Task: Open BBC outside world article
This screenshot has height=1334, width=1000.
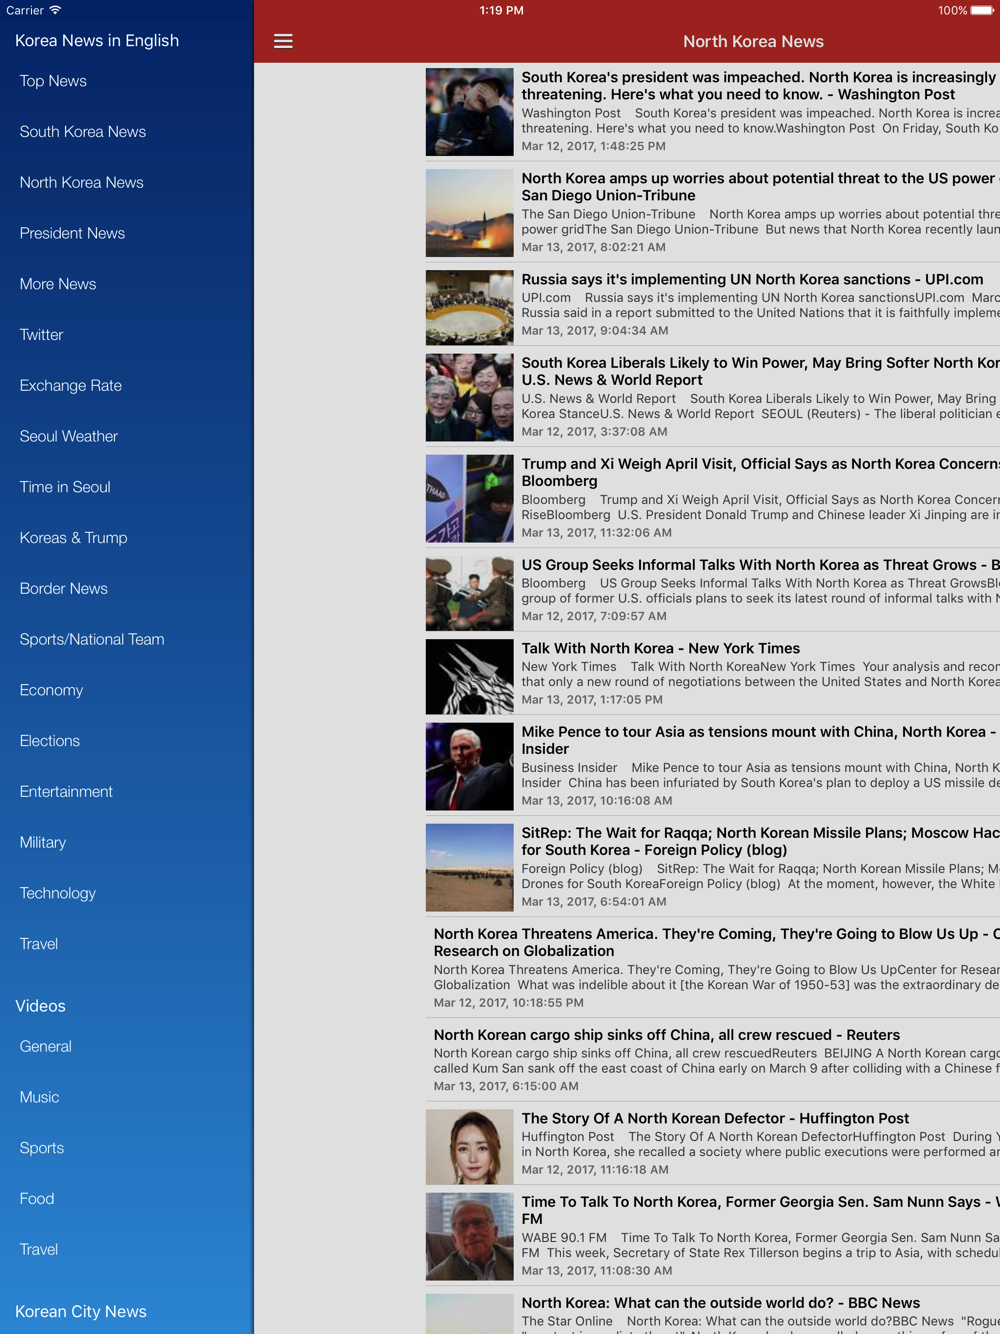Action: [x=720, y=1303]
